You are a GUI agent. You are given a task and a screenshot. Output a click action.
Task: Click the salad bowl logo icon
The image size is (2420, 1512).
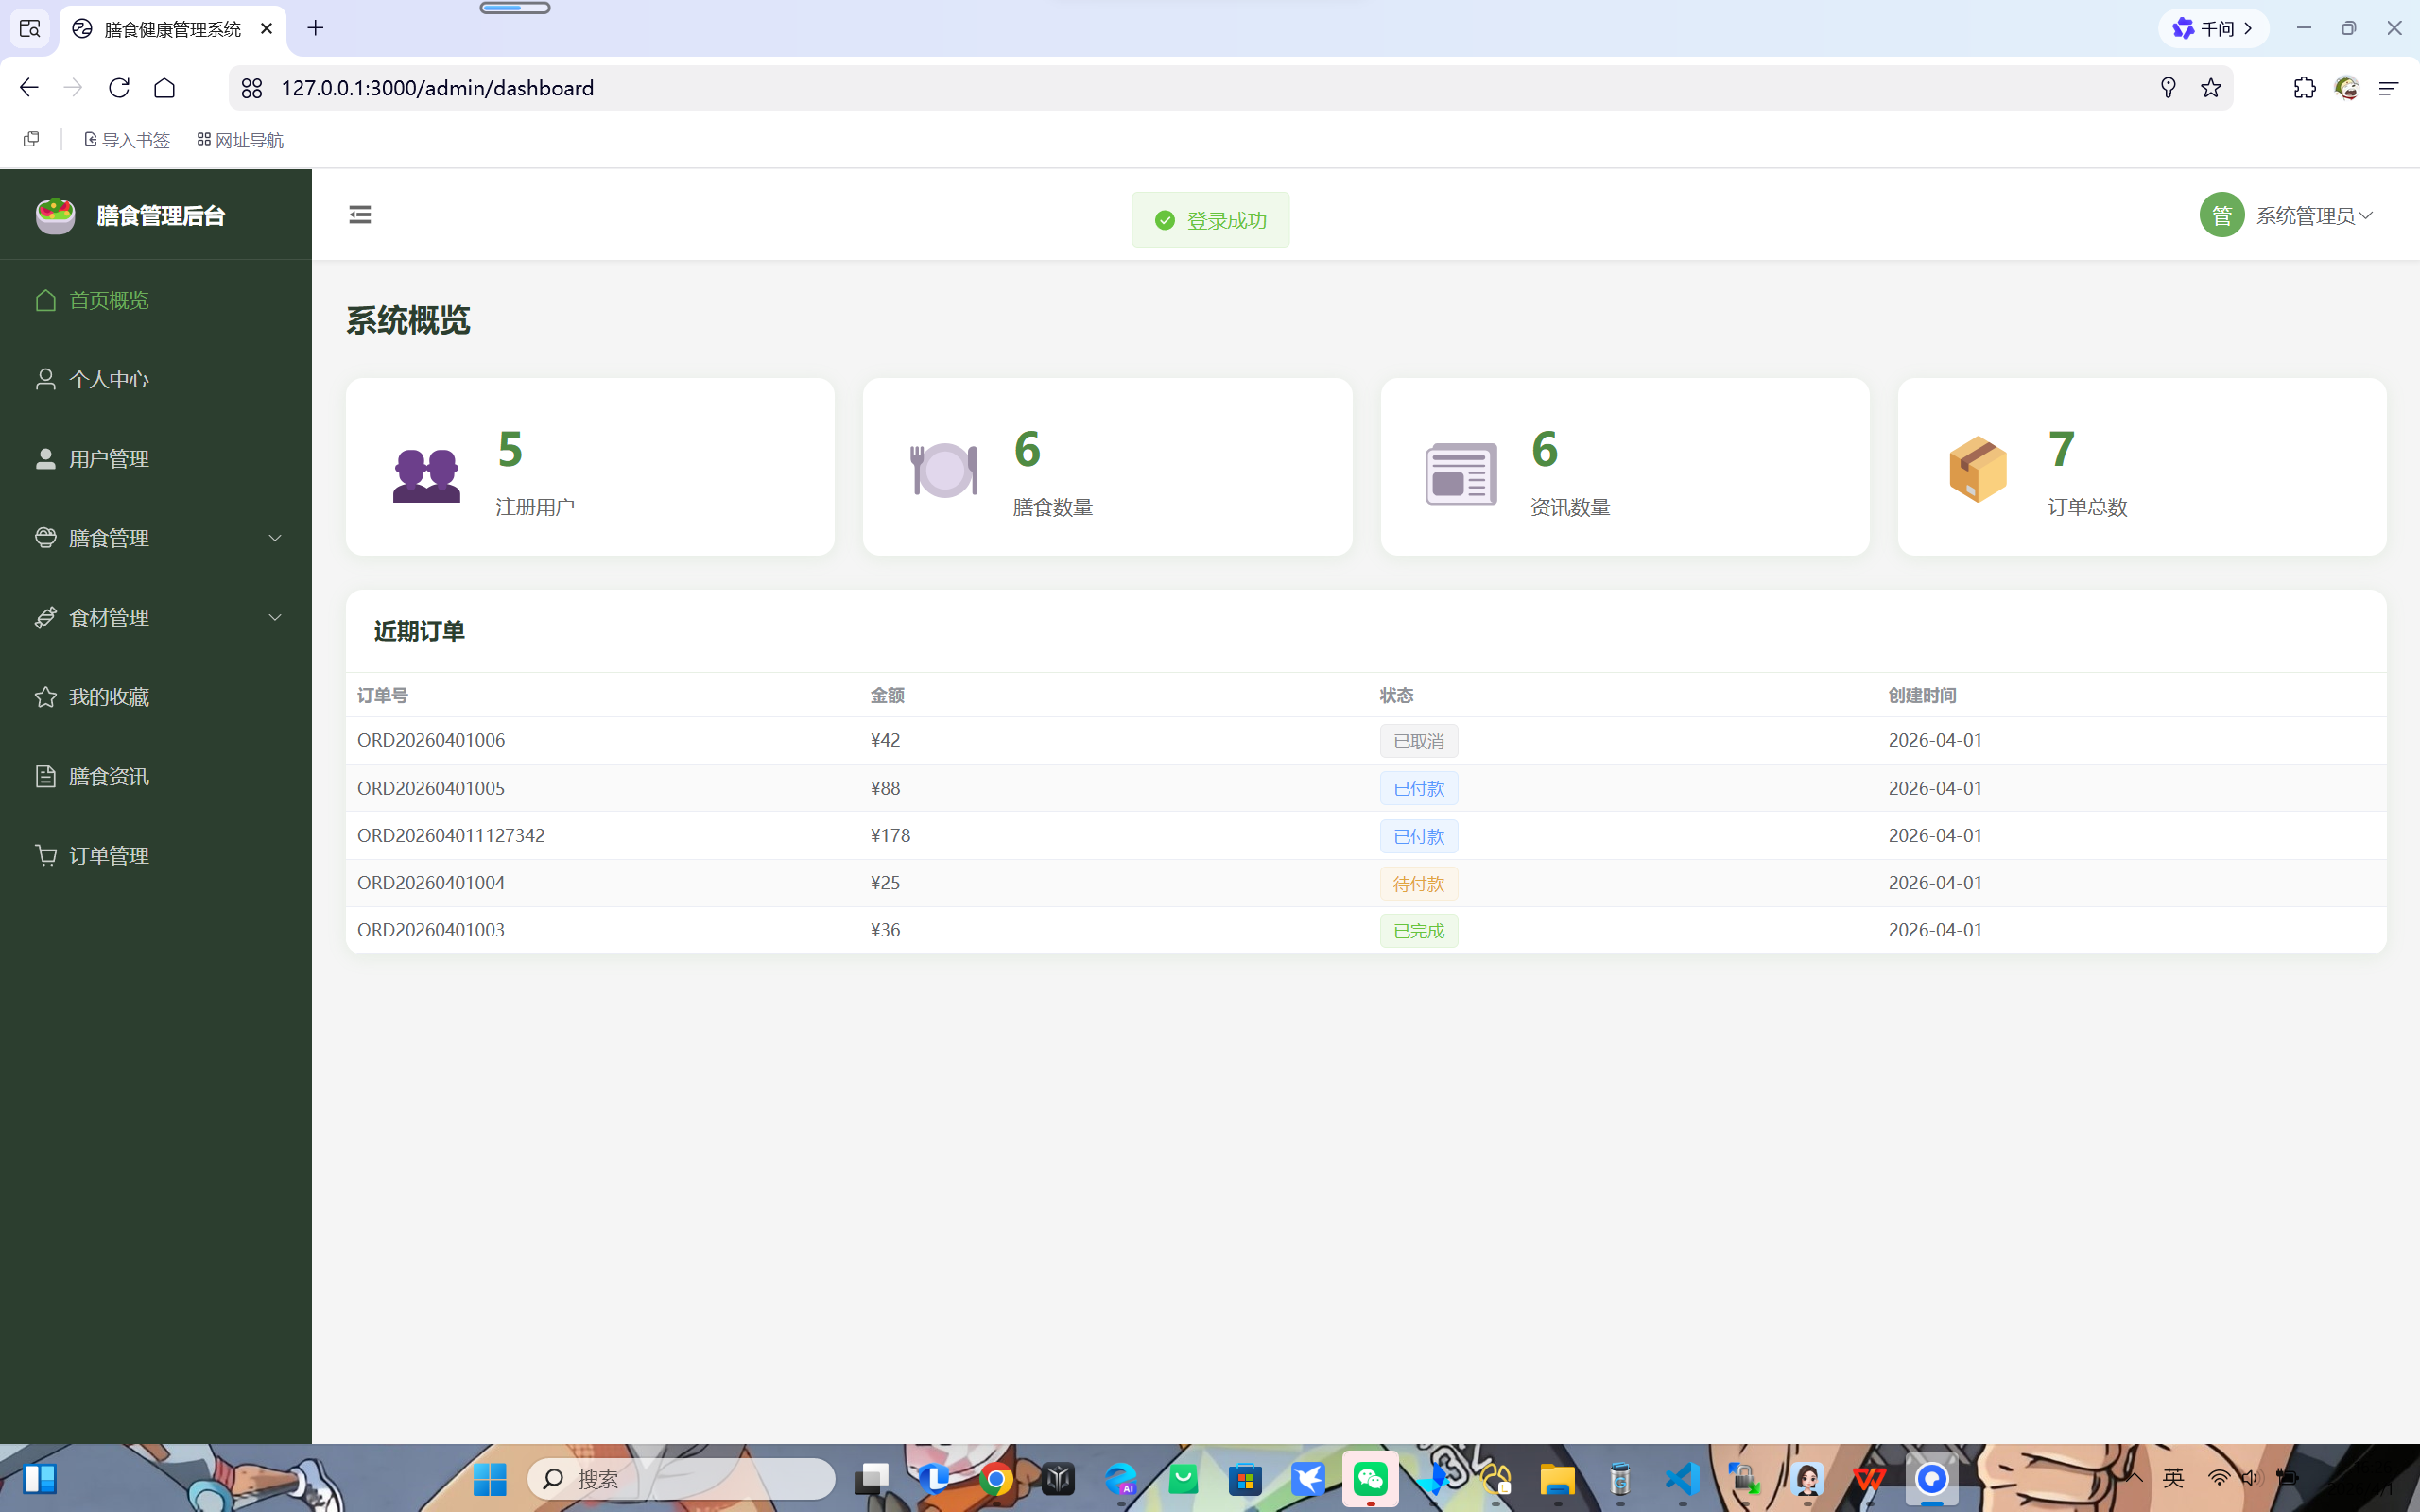click(55, 215)
